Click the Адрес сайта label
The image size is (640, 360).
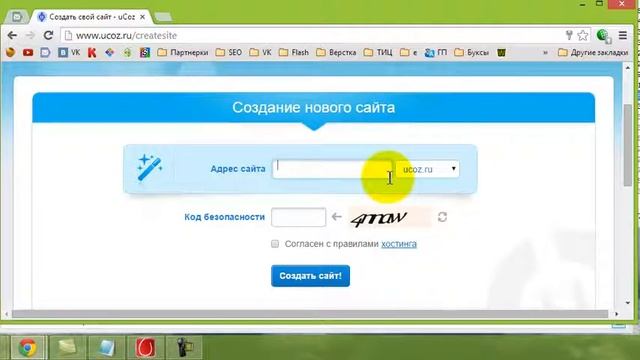238,169
